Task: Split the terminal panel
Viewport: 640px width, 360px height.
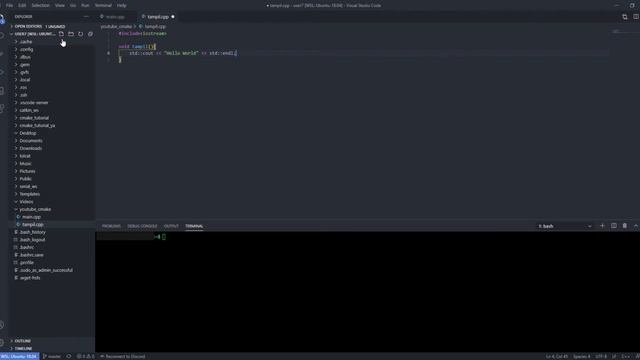Action: click(613, 226)
